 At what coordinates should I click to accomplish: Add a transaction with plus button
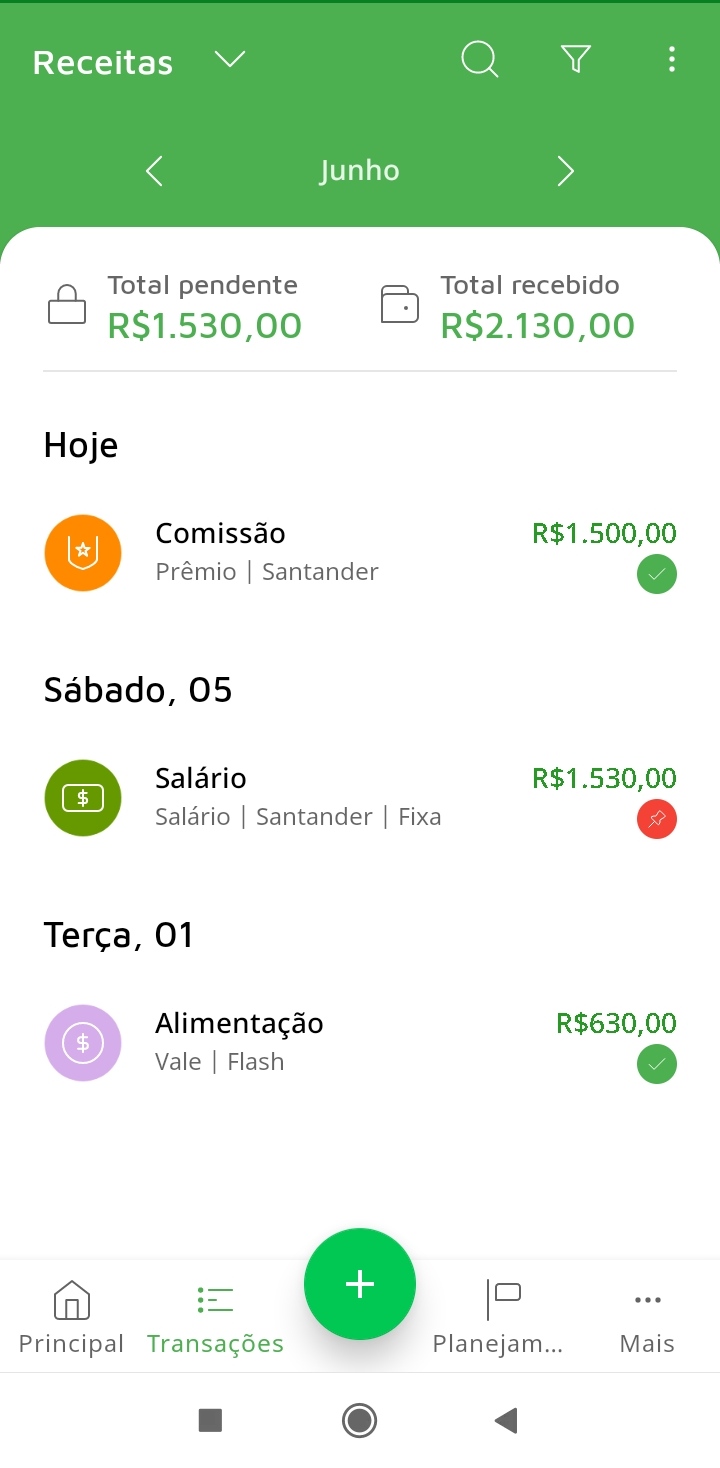pyautogui.click(x=360, y=1284)
